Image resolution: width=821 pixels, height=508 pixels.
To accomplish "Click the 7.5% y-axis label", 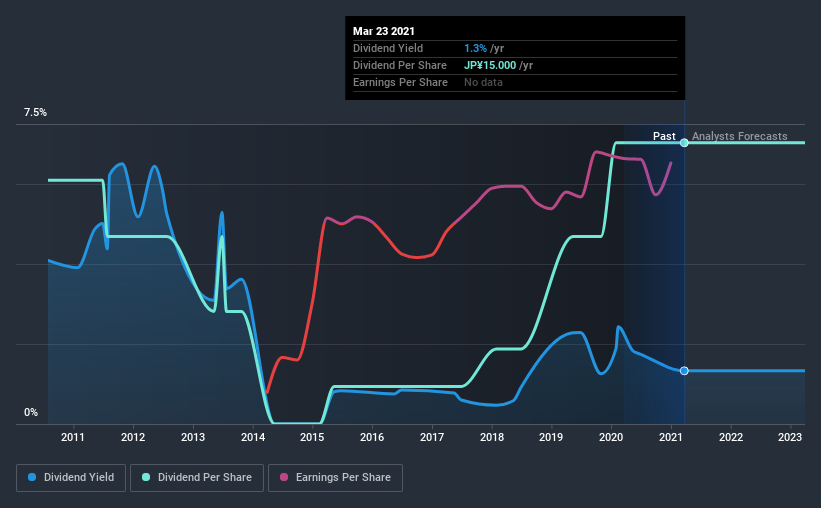I will coord(36,113).
